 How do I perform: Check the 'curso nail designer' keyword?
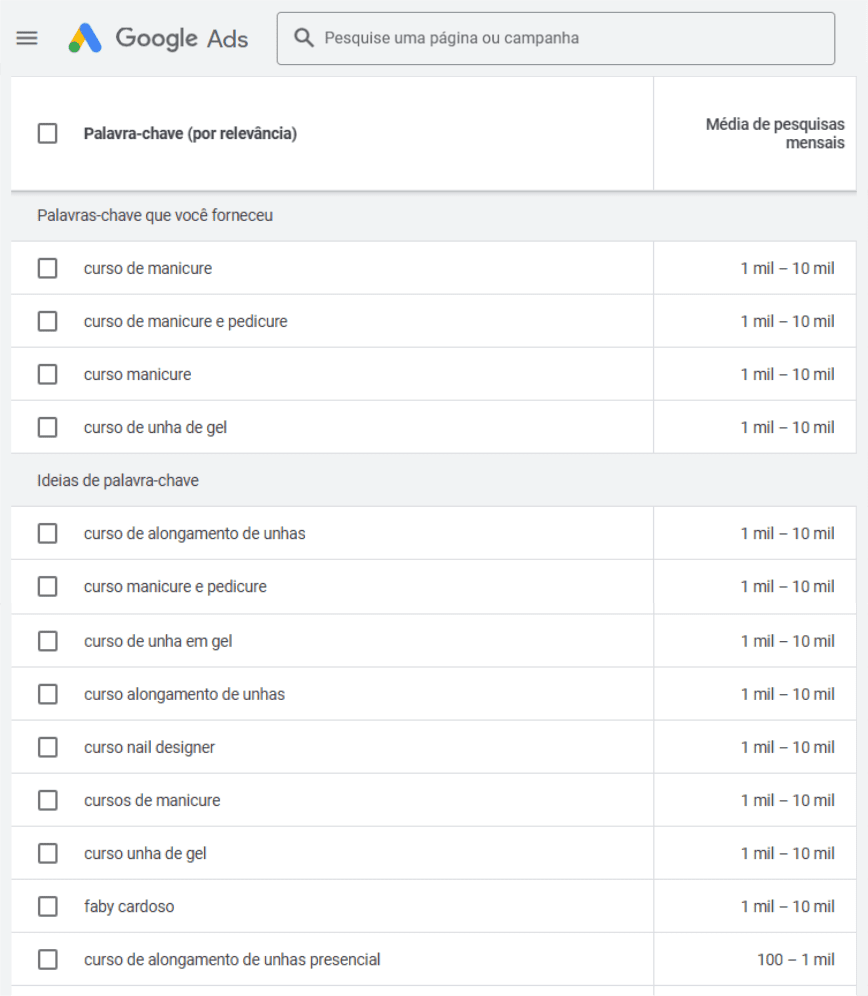(47, 747)
